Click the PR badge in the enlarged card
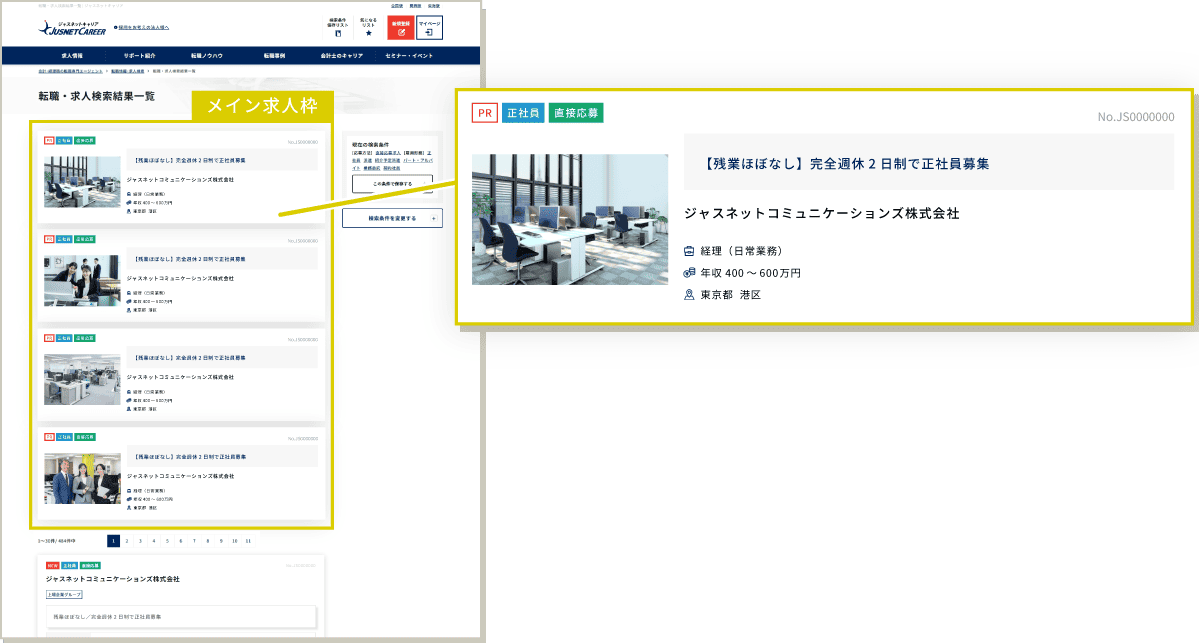1199x643 pixels. pyautogui.click(x=485, y=112)
